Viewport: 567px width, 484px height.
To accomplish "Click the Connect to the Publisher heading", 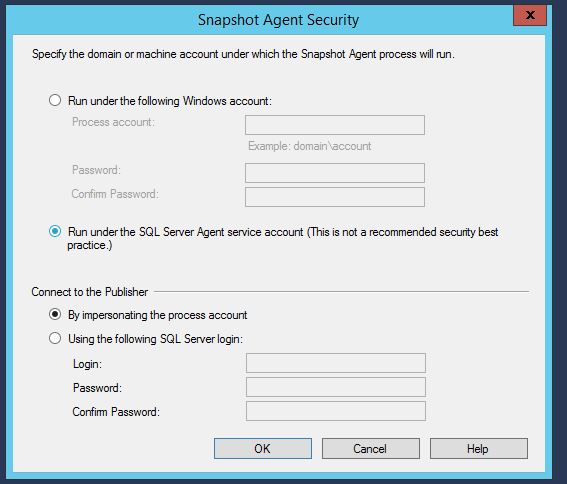I will (x=90, y=292).
